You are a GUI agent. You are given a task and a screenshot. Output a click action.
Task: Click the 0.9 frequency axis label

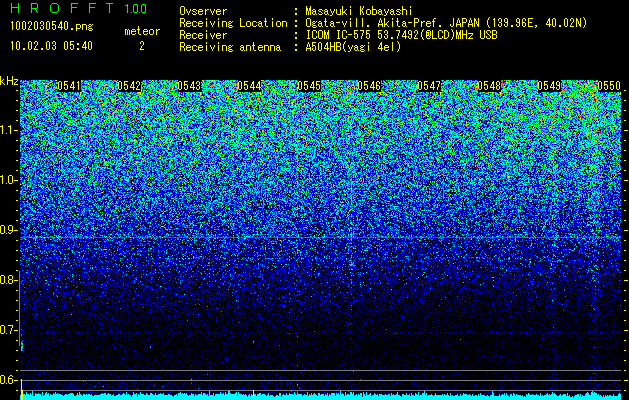(9, 230)
